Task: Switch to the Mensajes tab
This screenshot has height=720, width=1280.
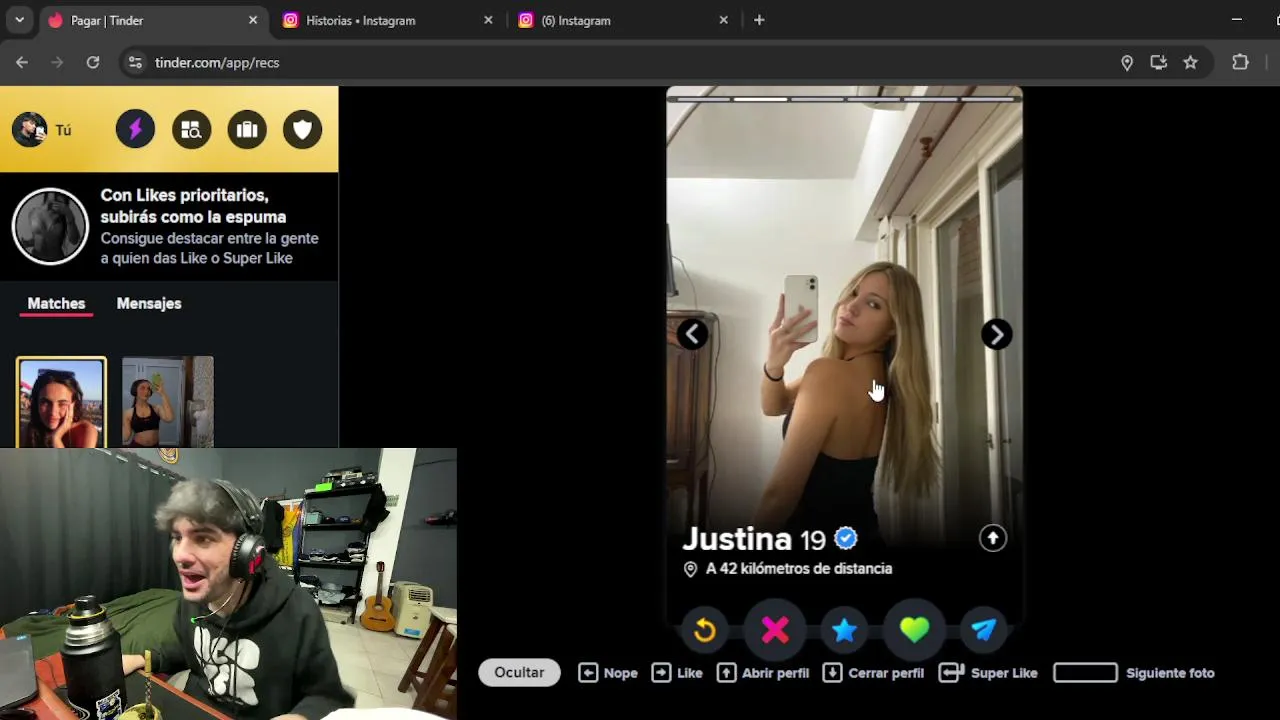Action: click(149, 303)
